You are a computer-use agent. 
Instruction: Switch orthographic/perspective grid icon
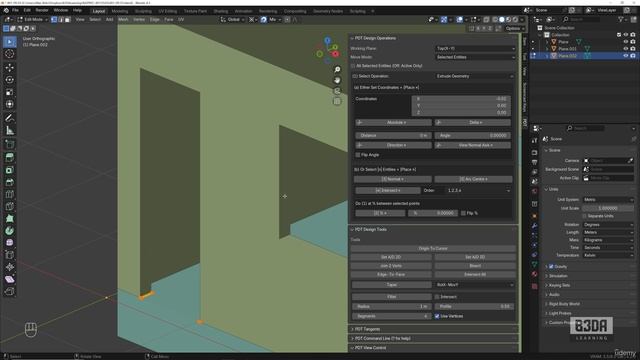click(337, 101)
